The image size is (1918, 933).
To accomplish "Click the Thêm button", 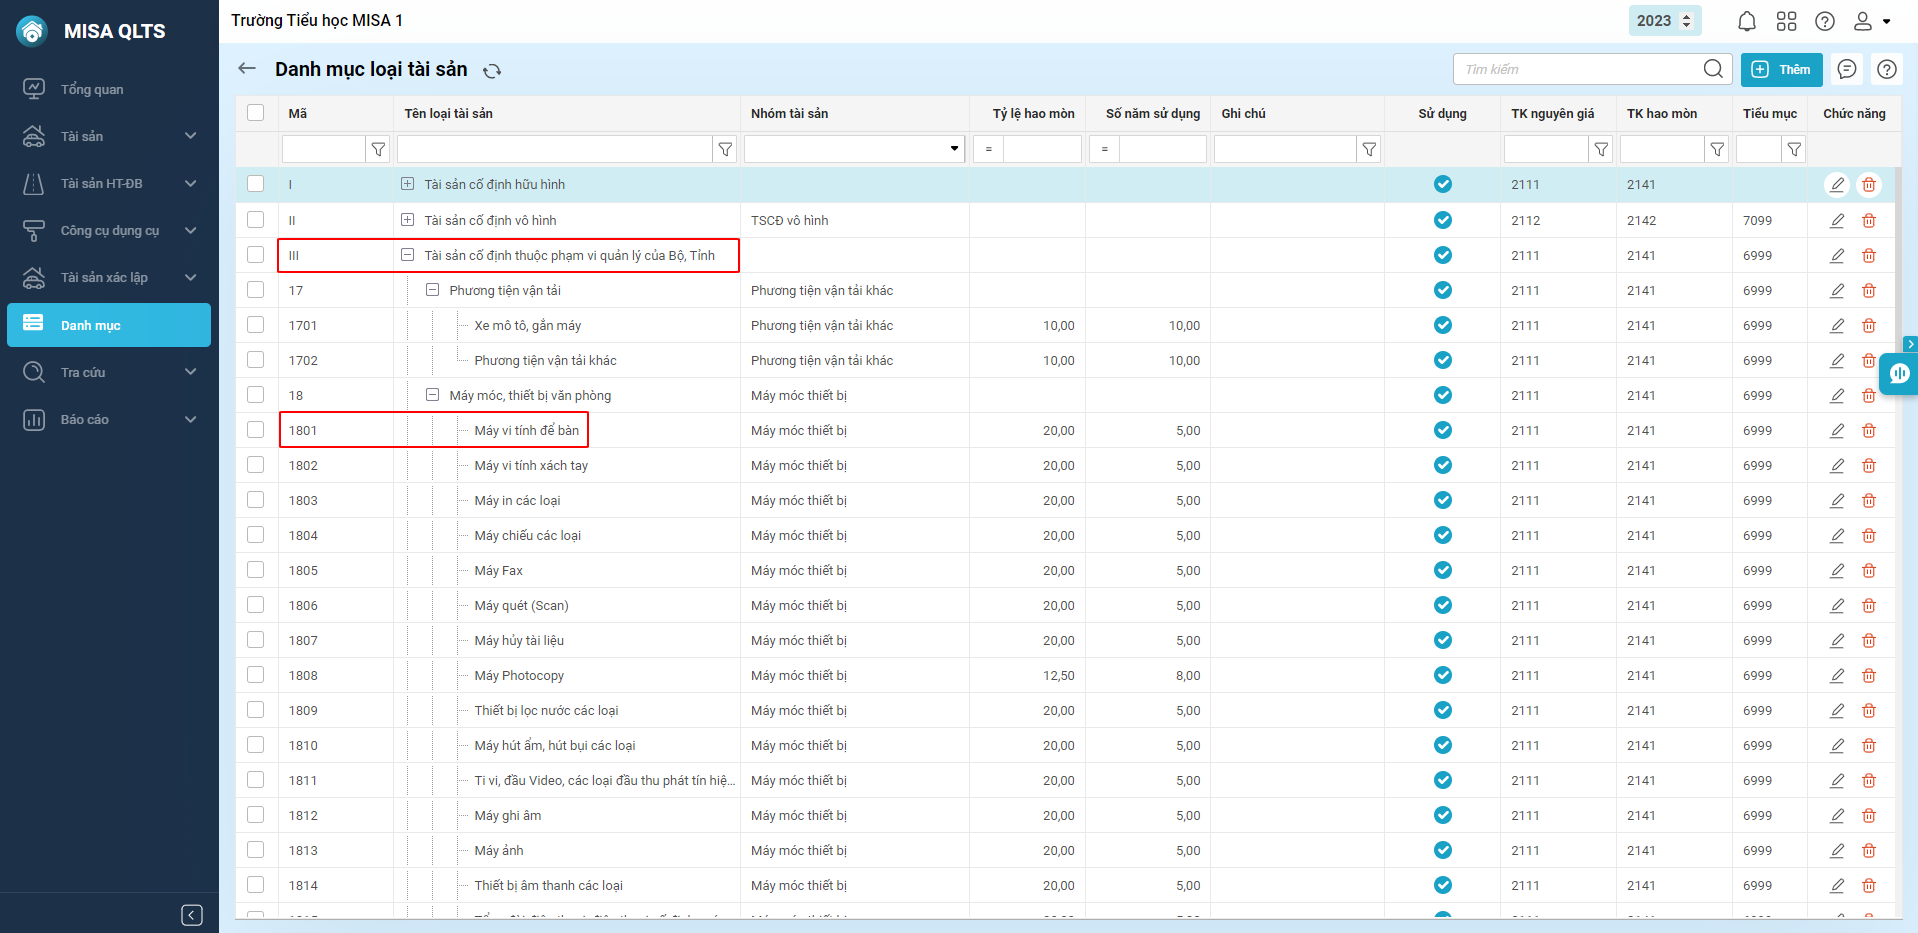I will [x=1781, y=69].
